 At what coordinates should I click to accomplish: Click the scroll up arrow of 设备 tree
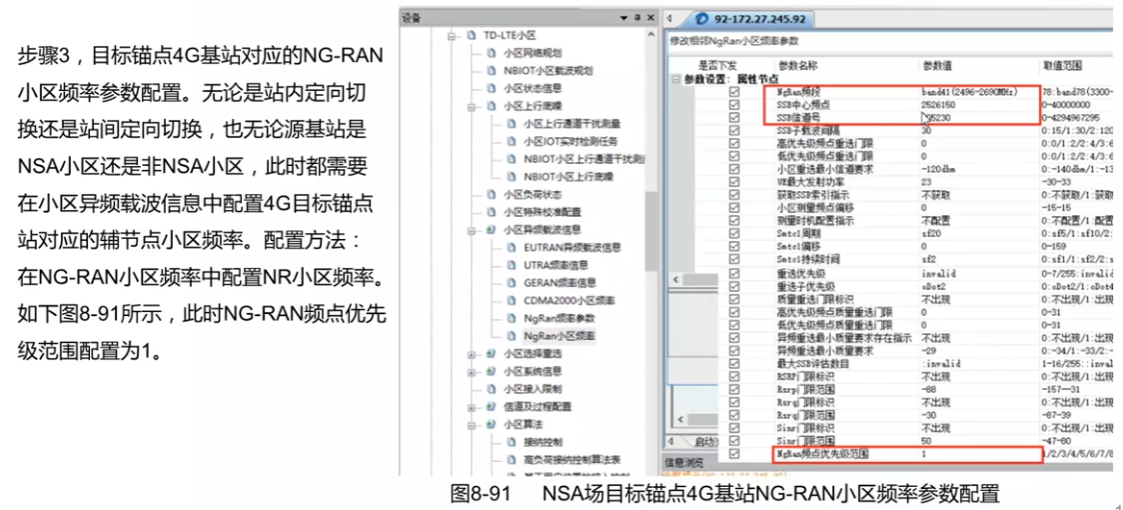652,33
